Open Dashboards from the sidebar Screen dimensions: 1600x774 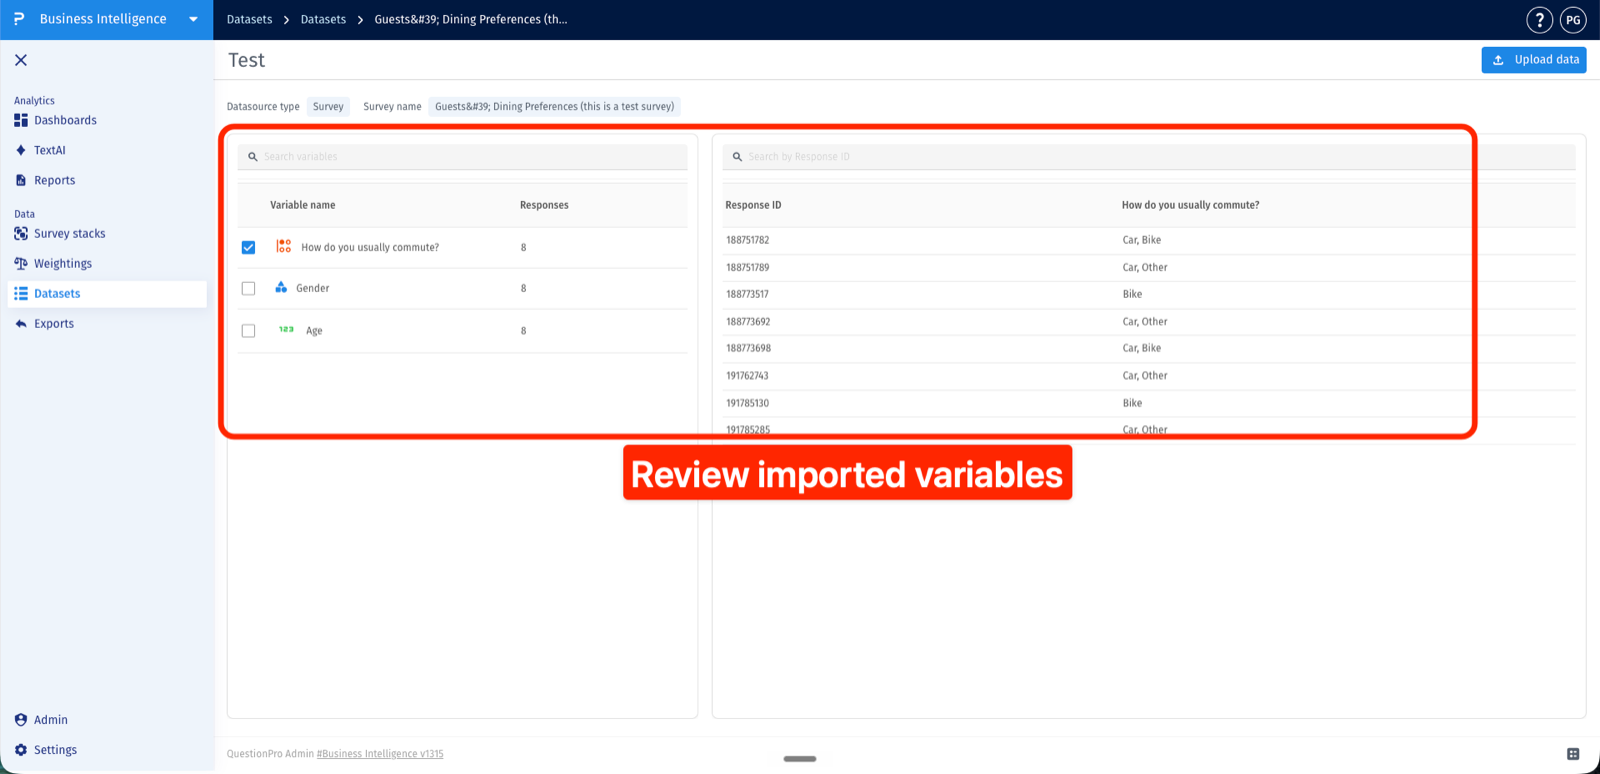(x=65, y=120)
